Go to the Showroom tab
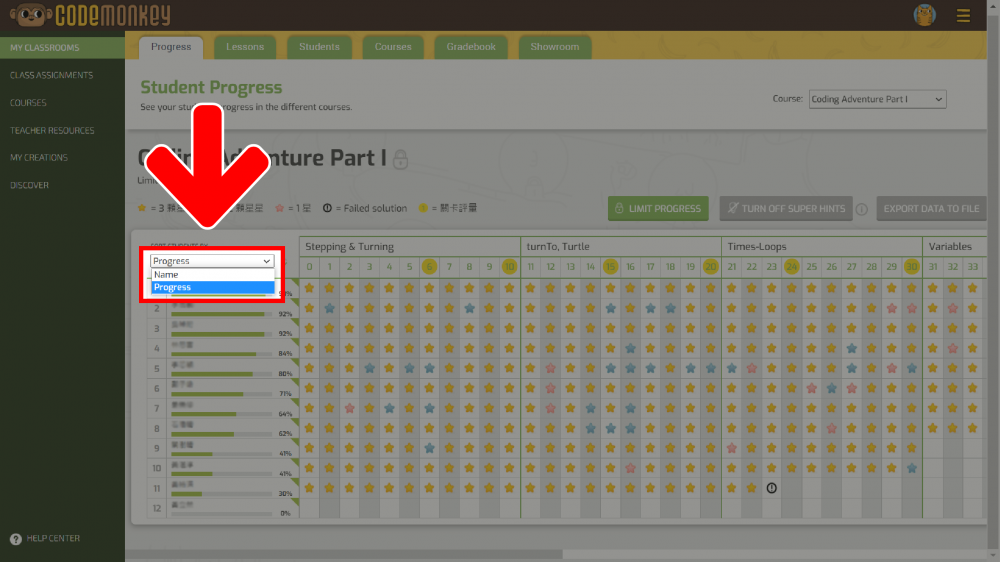The image size is (1000, 562). click(x=555, y=47)
